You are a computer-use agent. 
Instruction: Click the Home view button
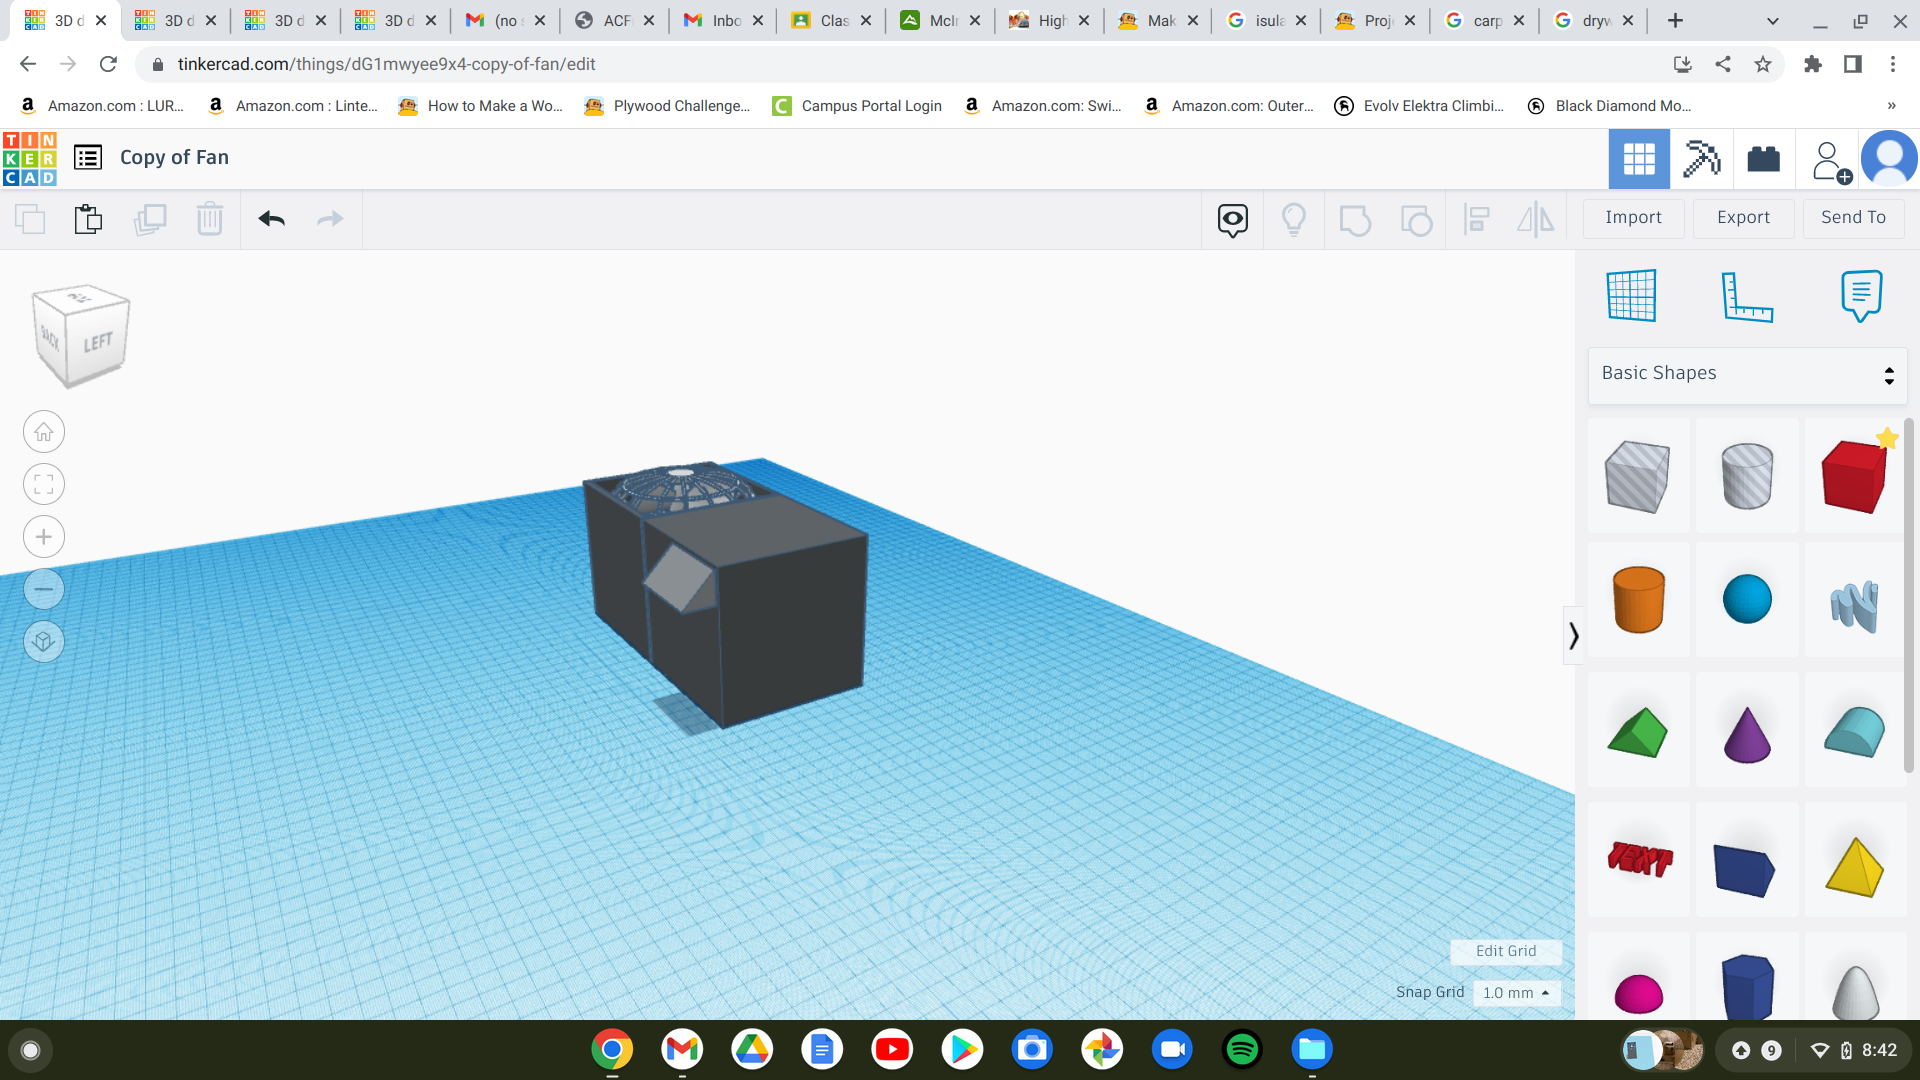[x=44, y=432]
